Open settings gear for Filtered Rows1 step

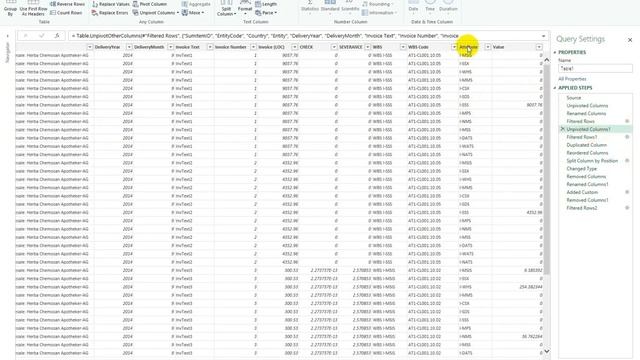(x=627, y=137)
